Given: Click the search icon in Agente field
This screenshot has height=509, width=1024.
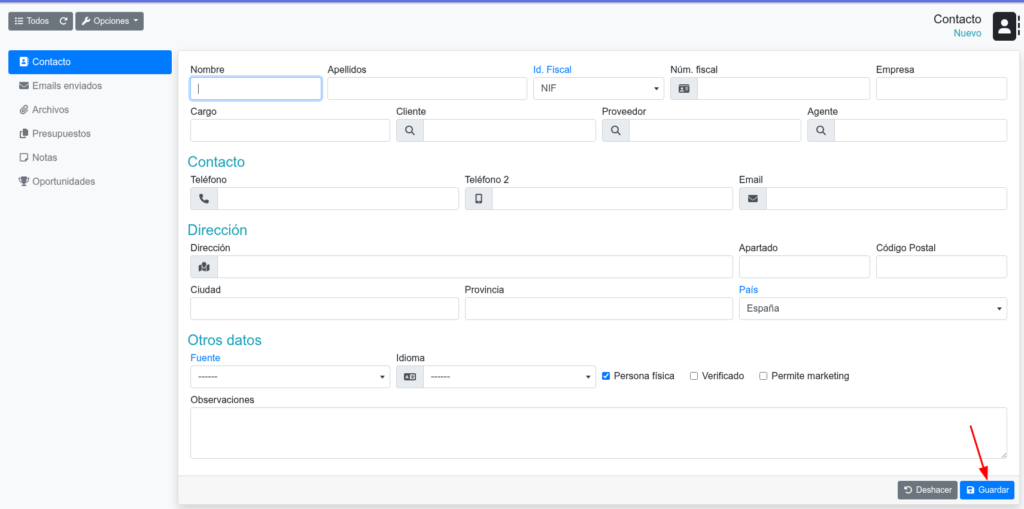Looking at the screenshot, I should coord(821,130).
